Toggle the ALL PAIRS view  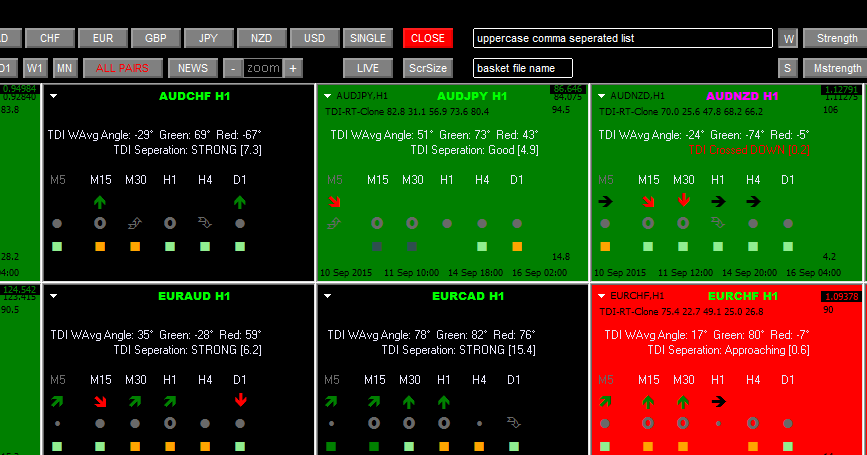point(122,68)
